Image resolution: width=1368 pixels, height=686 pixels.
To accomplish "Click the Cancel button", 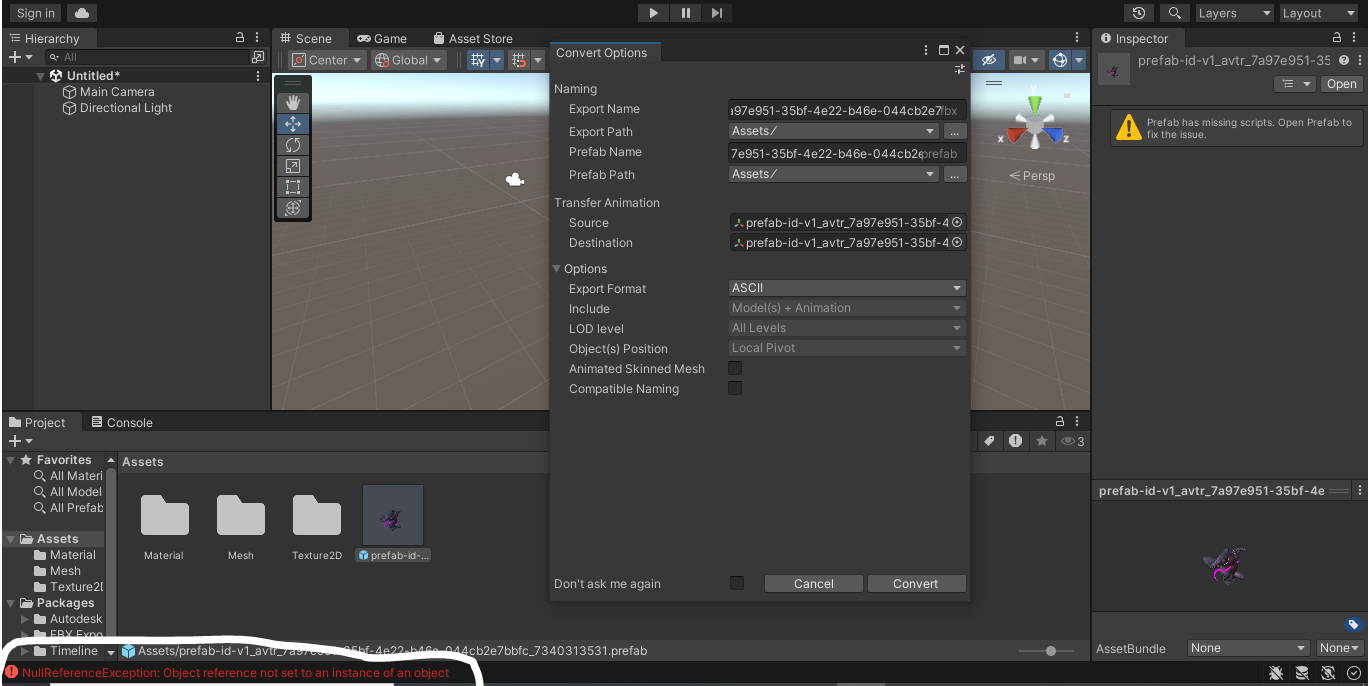I will tap(813, 583).
